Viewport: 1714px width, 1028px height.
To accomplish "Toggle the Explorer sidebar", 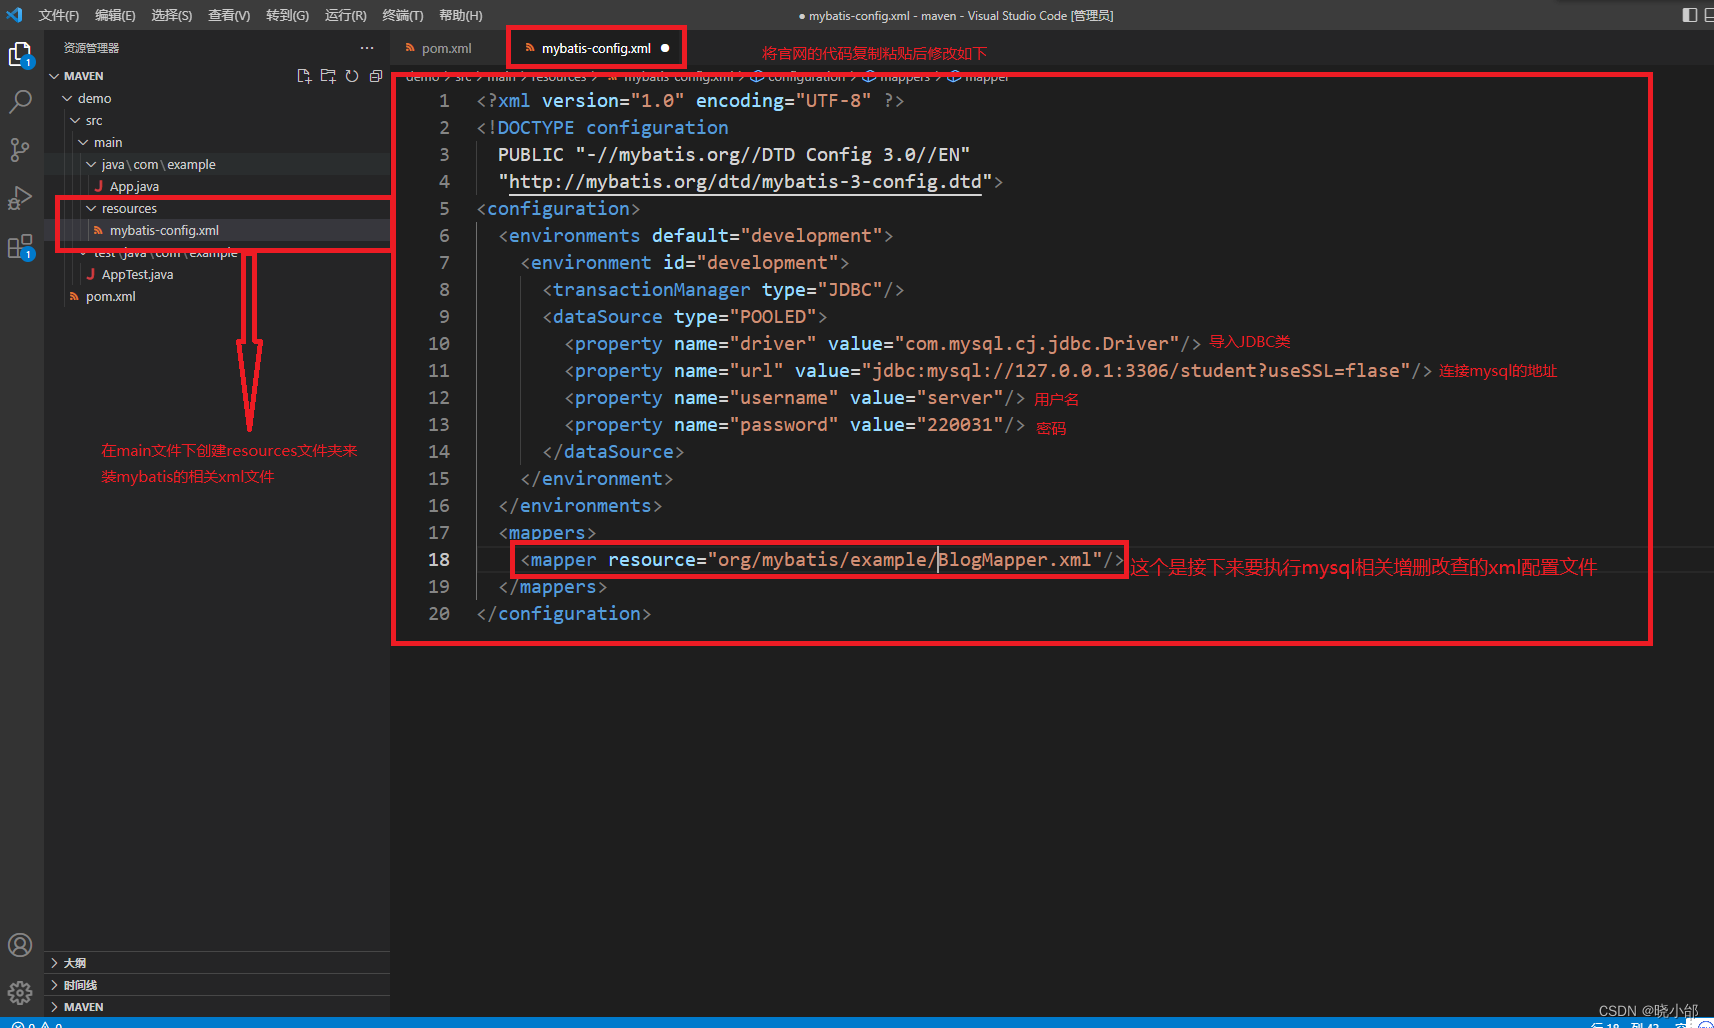I will [x=21, y=54].
